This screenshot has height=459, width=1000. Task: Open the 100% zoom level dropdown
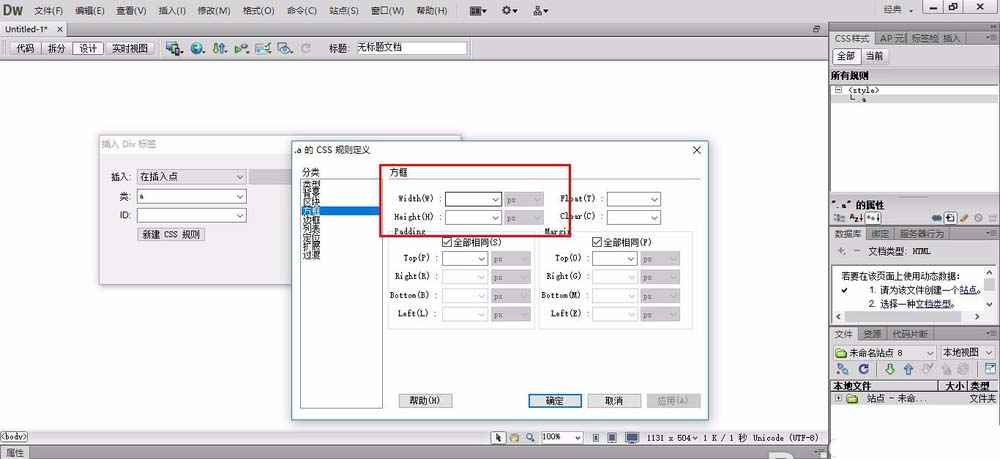[577, 438]
